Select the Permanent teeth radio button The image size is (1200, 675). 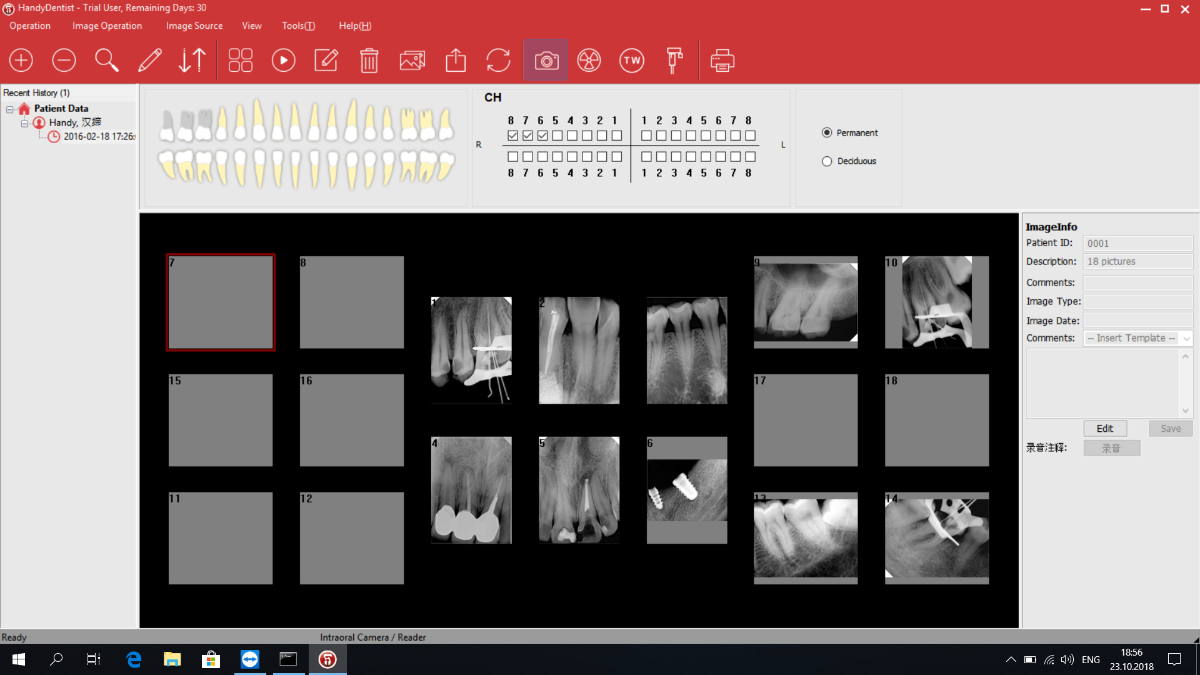(x=827, y=133)
